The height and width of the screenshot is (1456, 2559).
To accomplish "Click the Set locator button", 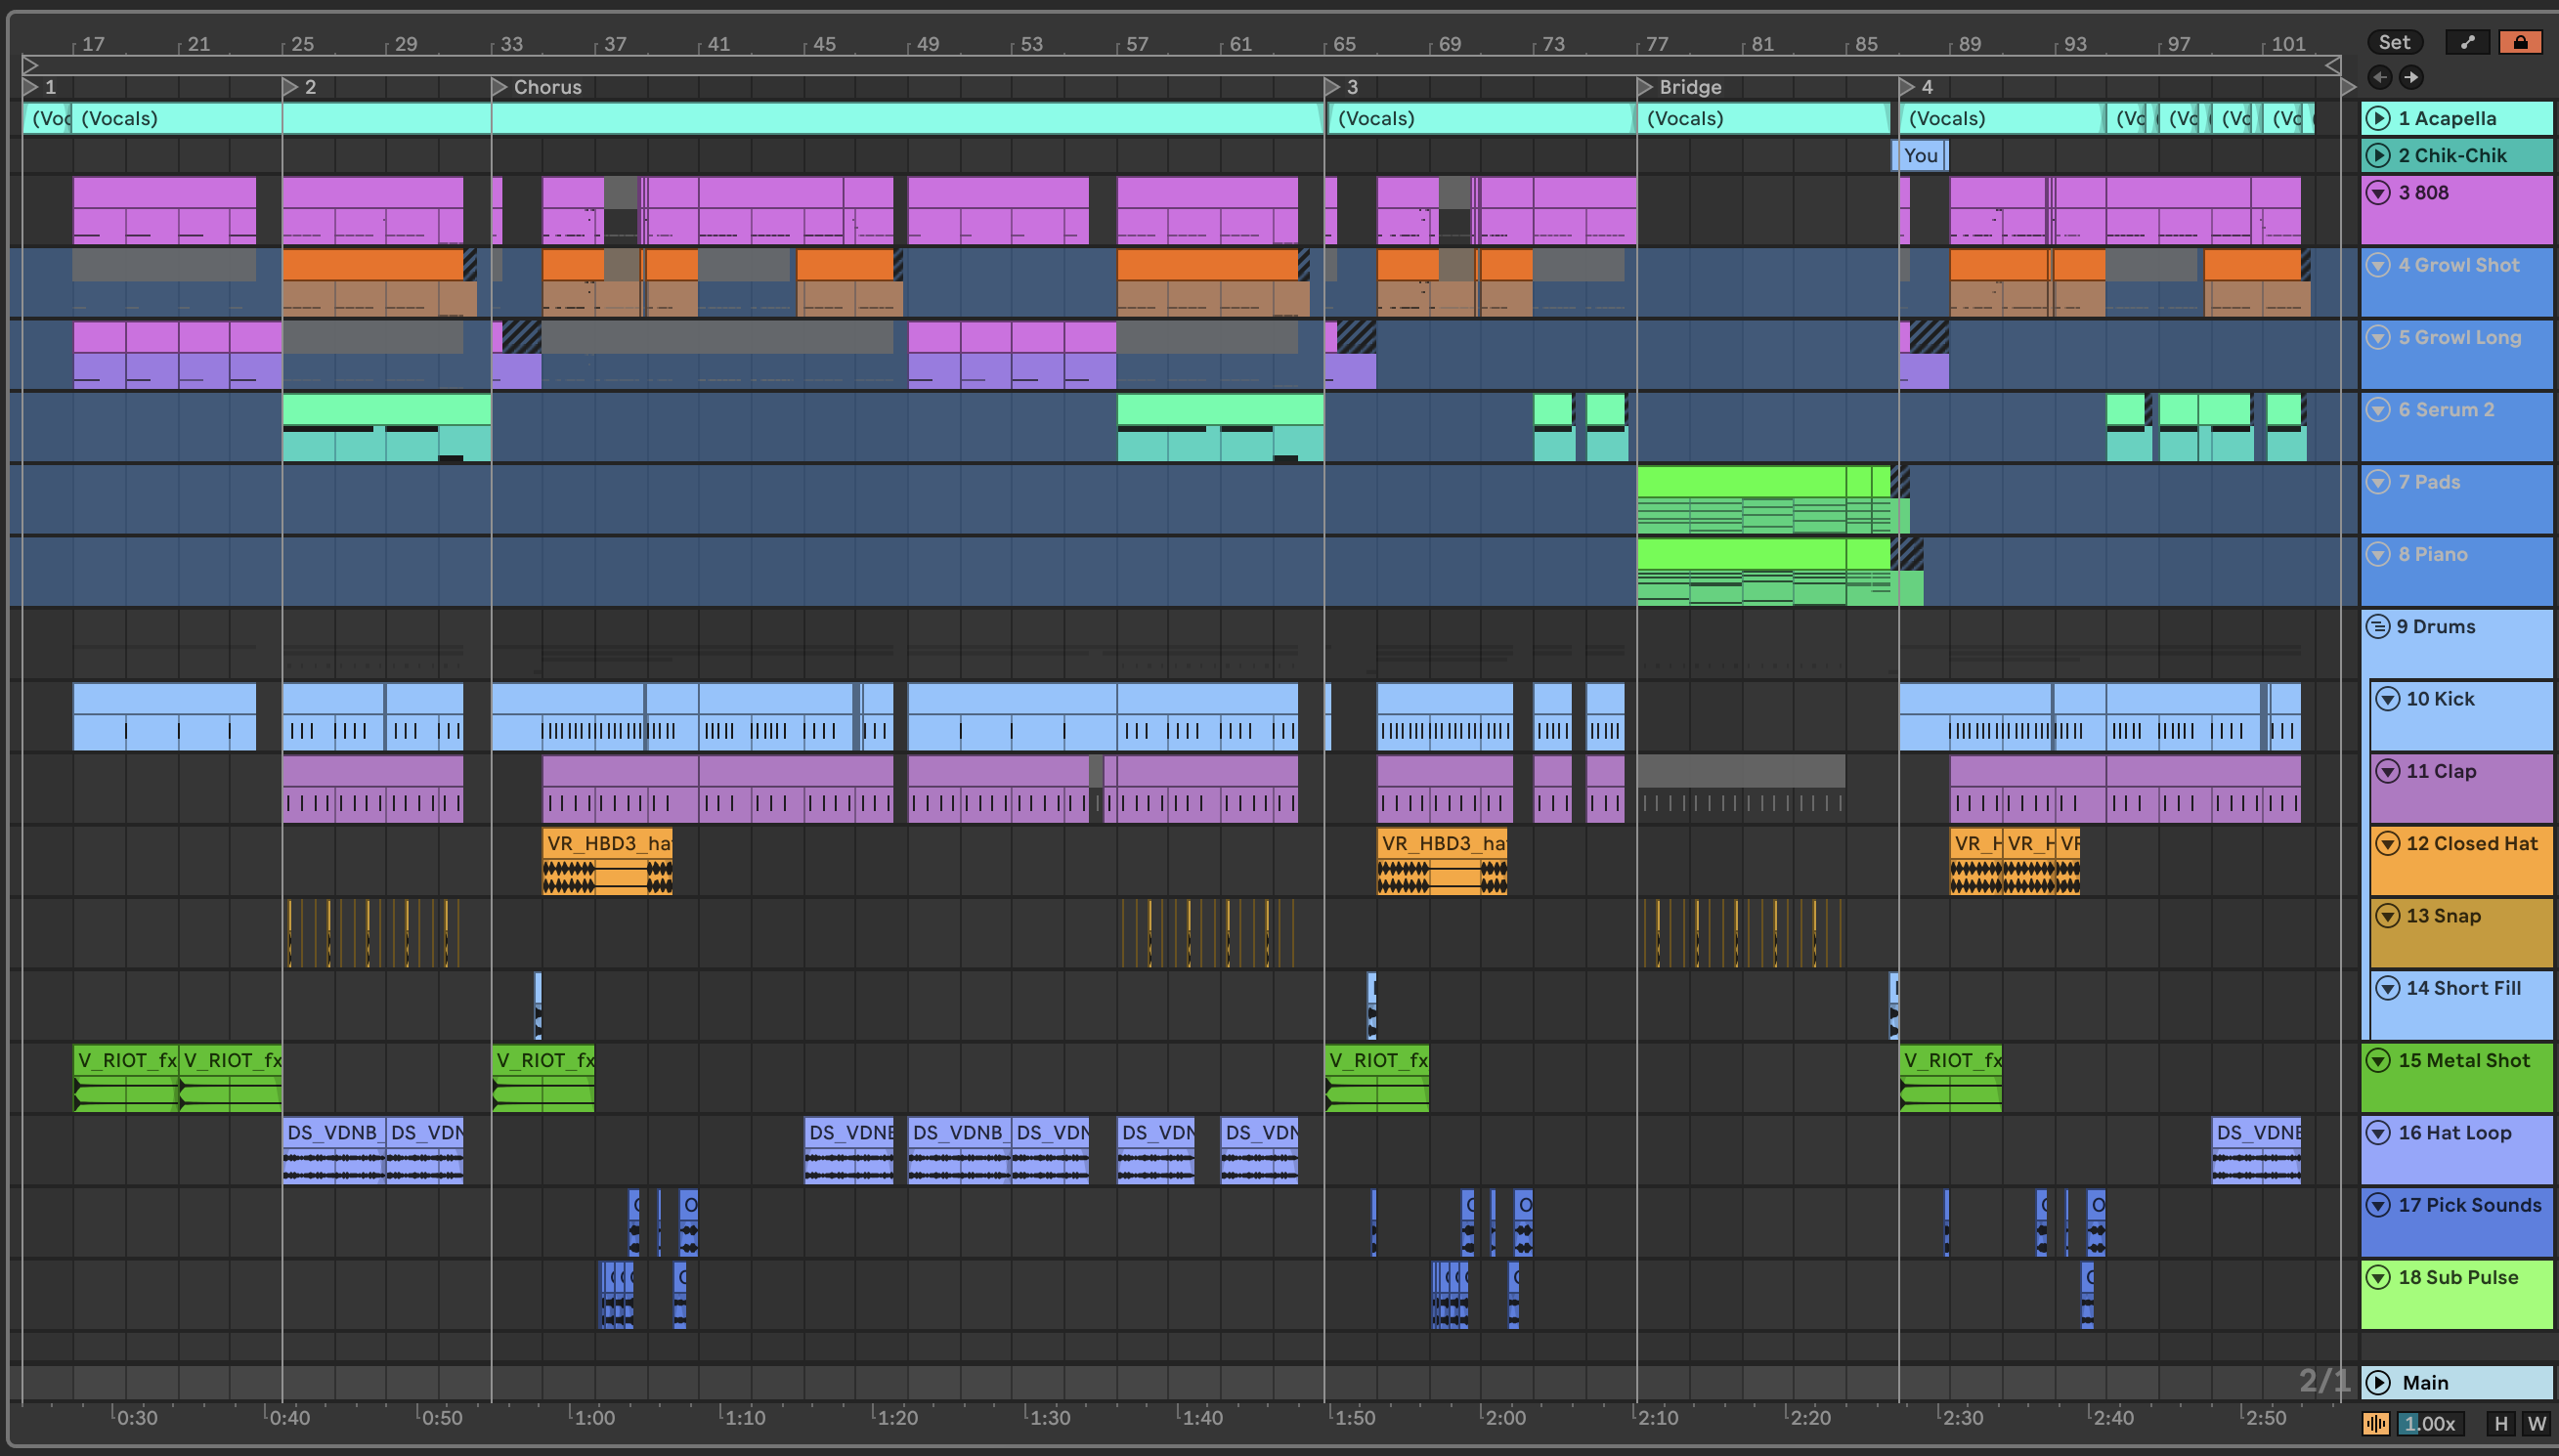I will pyautogui.click(x=2393, y=42).
